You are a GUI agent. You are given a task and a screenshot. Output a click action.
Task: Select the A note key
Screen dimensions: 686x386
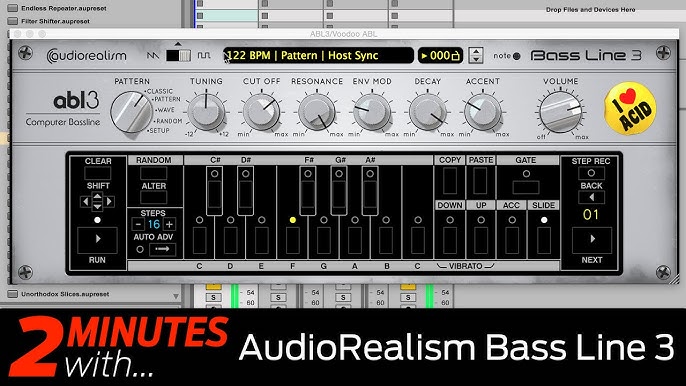point(355,240)
